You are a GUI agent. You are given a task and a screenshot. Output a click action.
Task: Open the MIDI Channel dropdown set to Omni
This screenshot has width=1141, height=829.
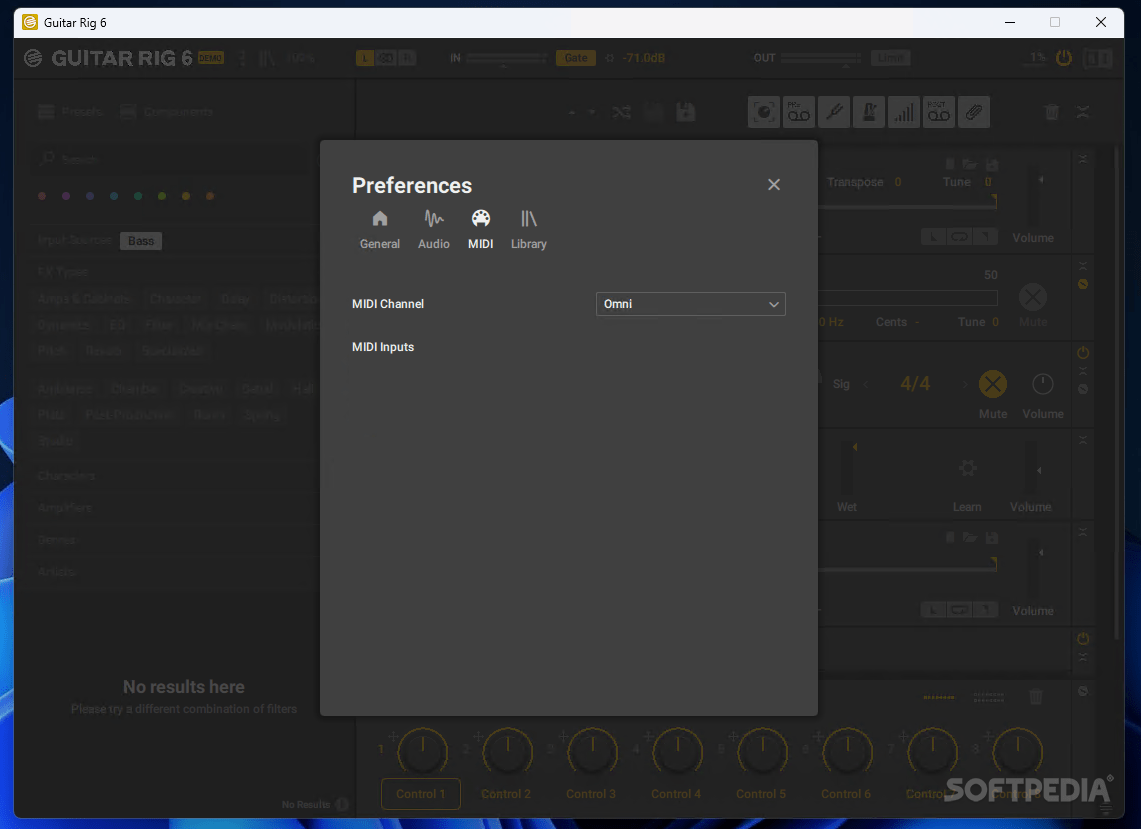[x=691, y=304]
